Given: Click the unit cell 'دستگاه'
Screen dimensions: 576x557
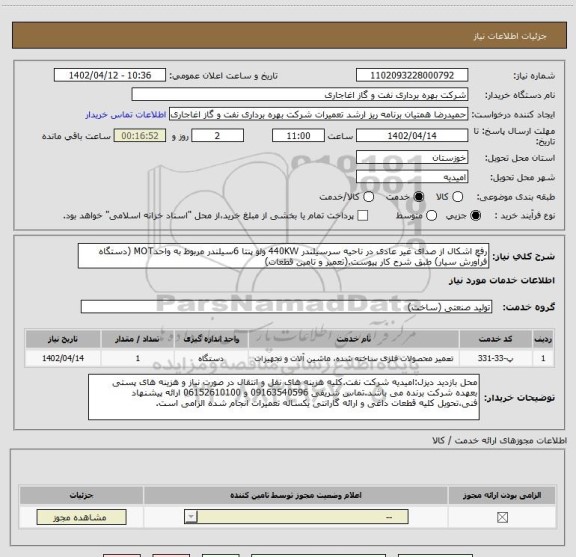Looking at the screenshot, I should 211,358.
